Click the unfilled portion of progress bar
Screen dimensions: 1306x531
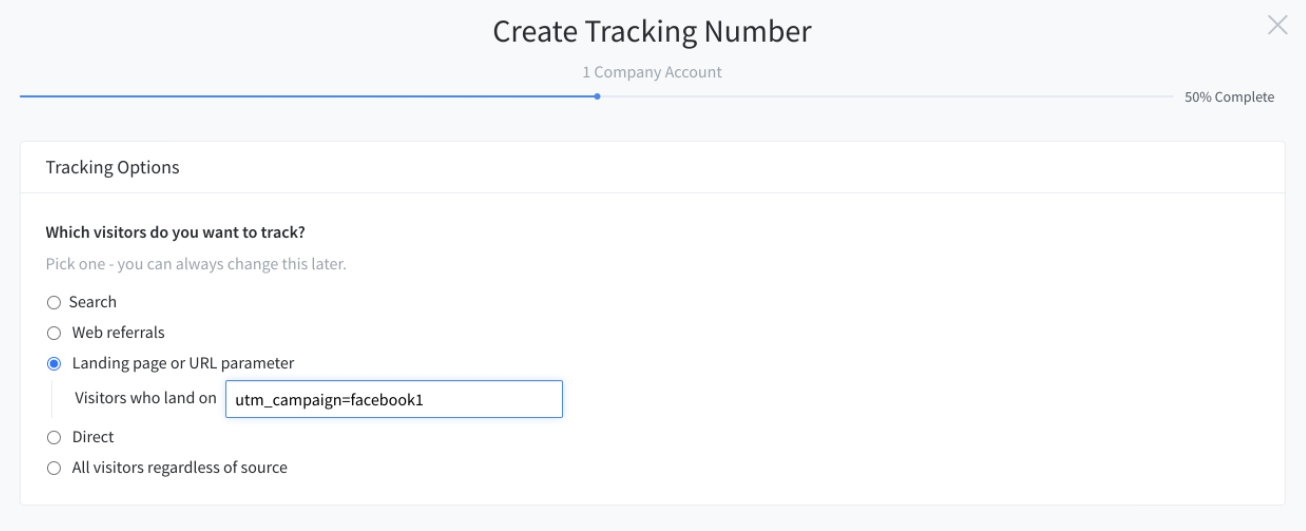pyautogui.click(x=887, y=97)
